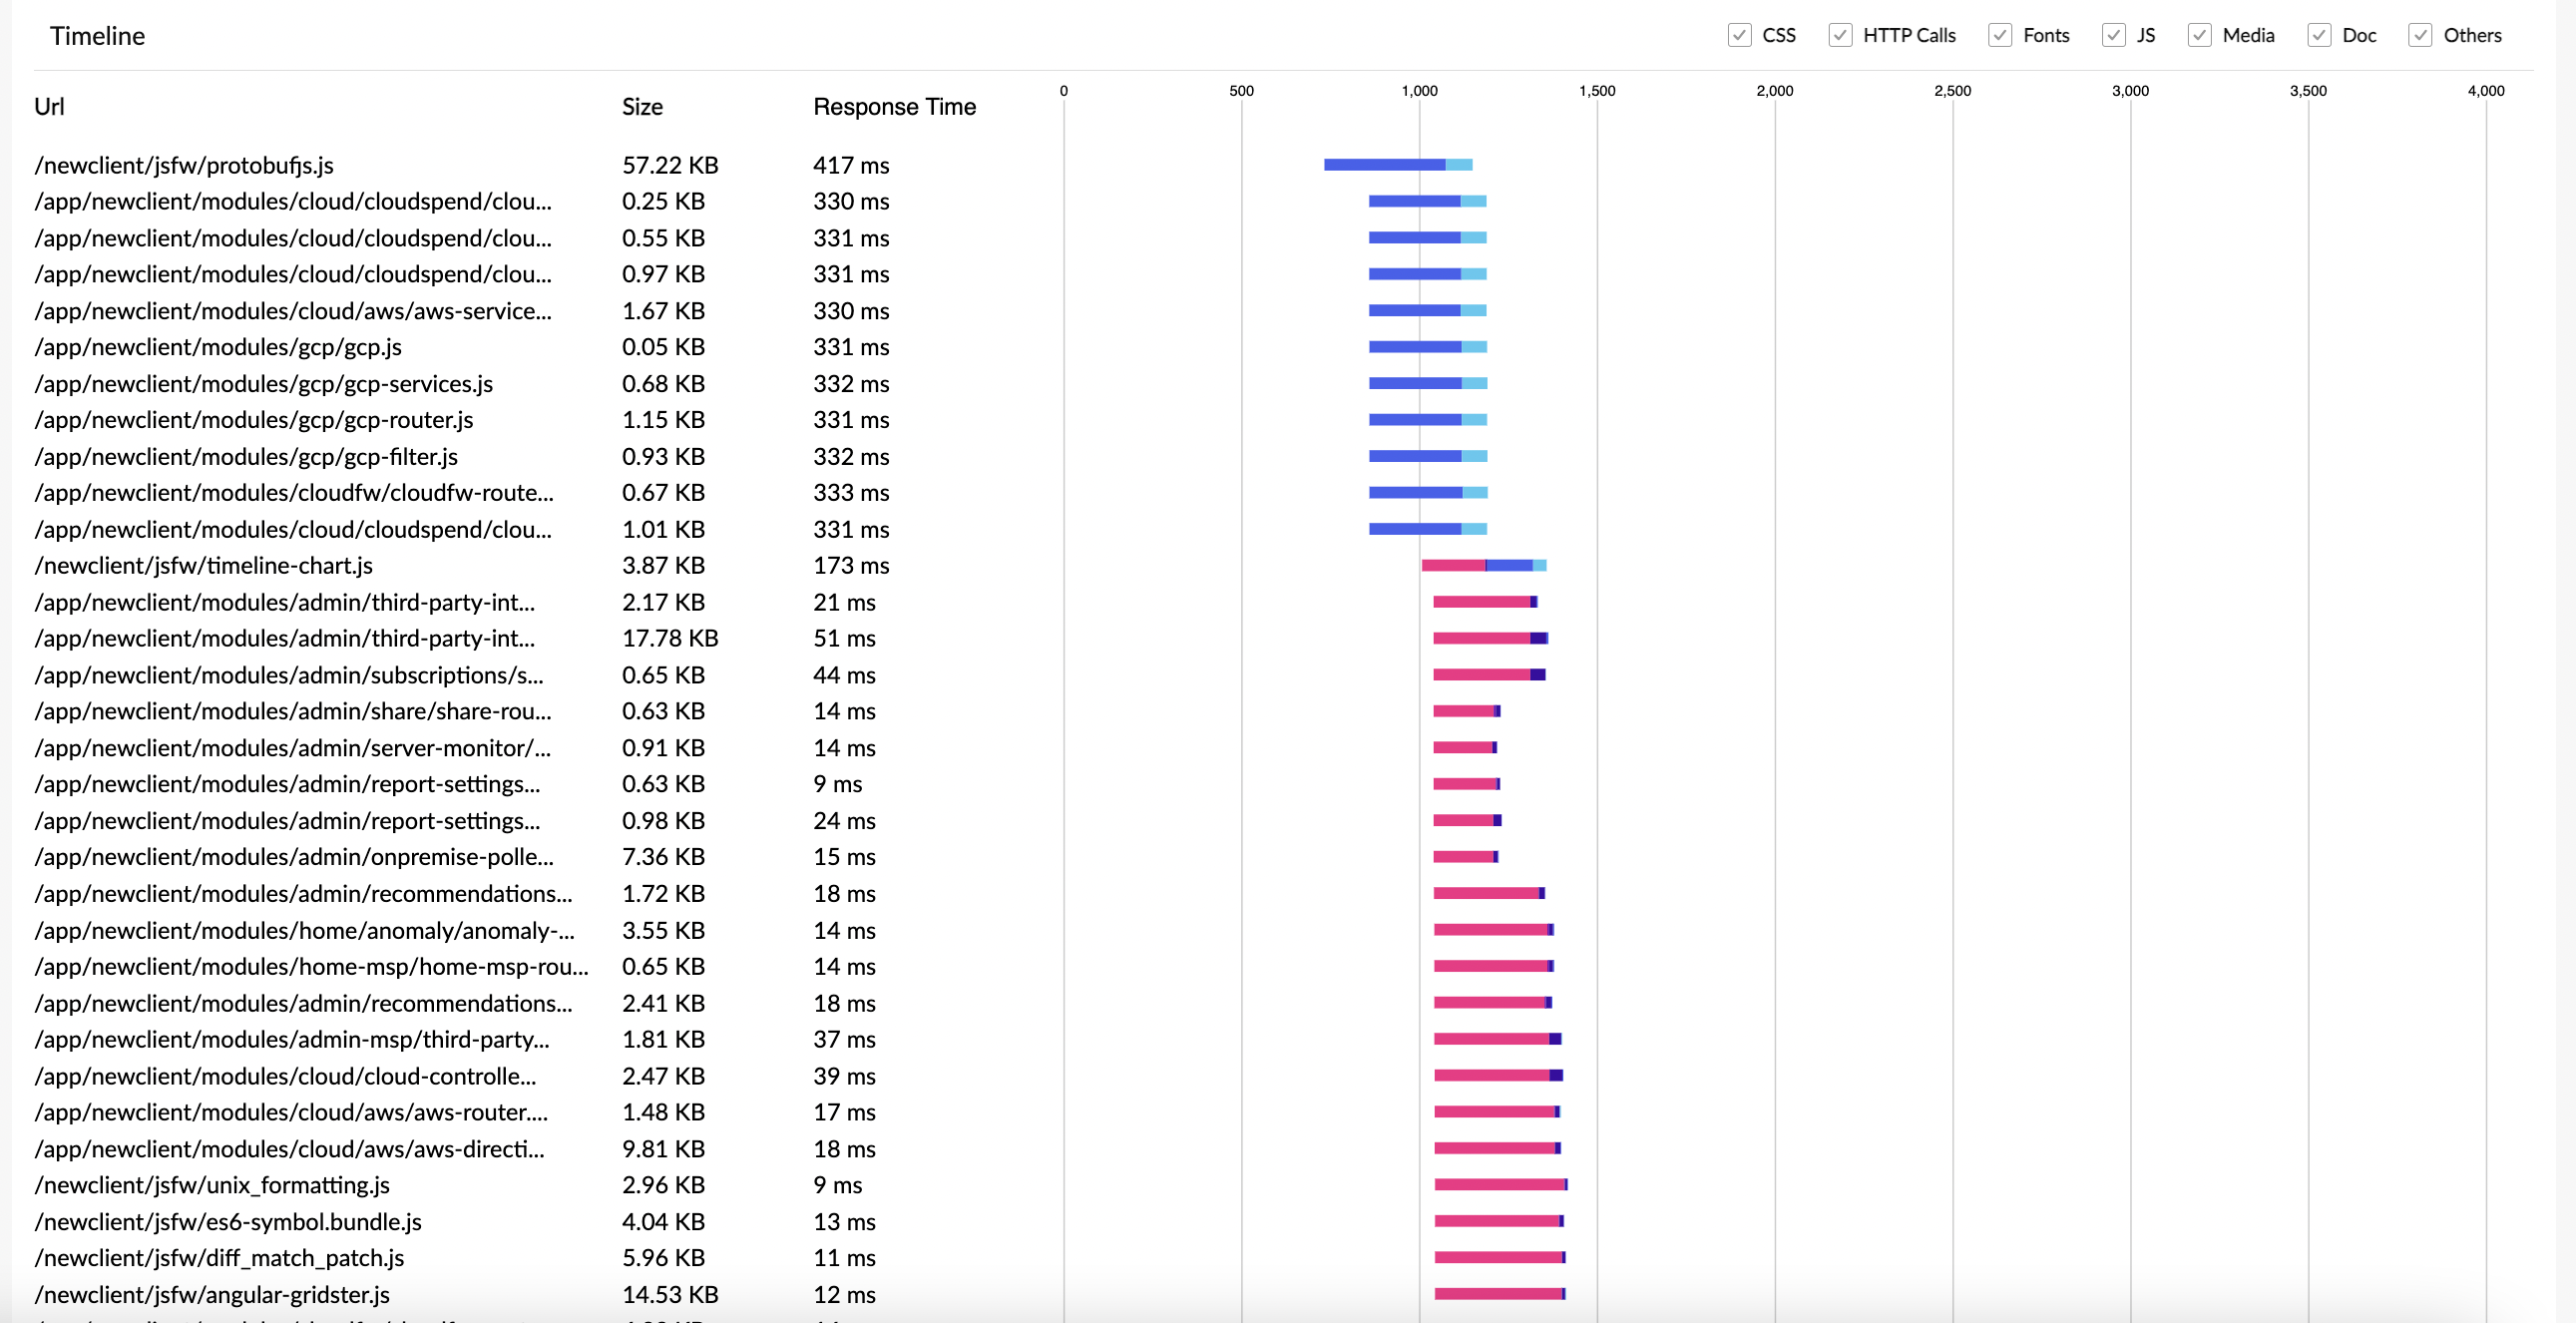Click the gcp-filter.js blue timeline bar

coord(1415,457)
